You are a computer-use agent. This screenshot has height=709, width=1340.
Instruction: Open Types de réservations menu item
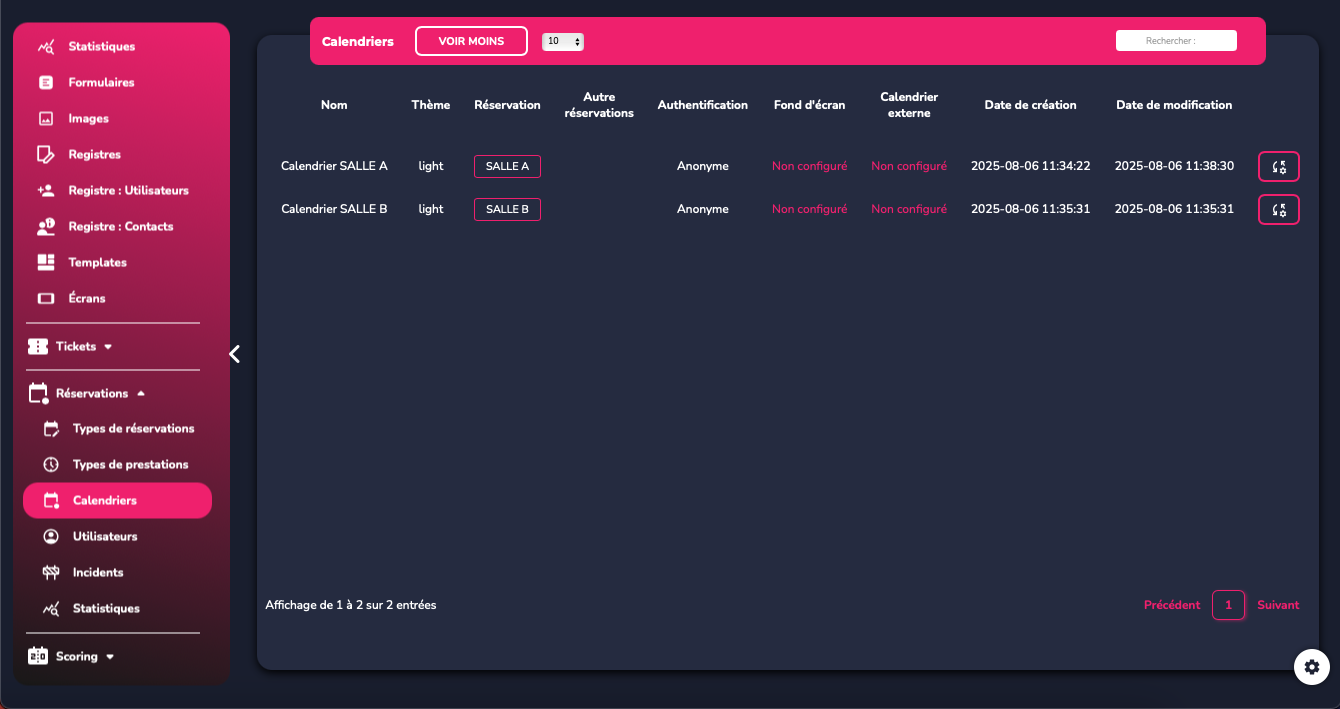point(133,429)
